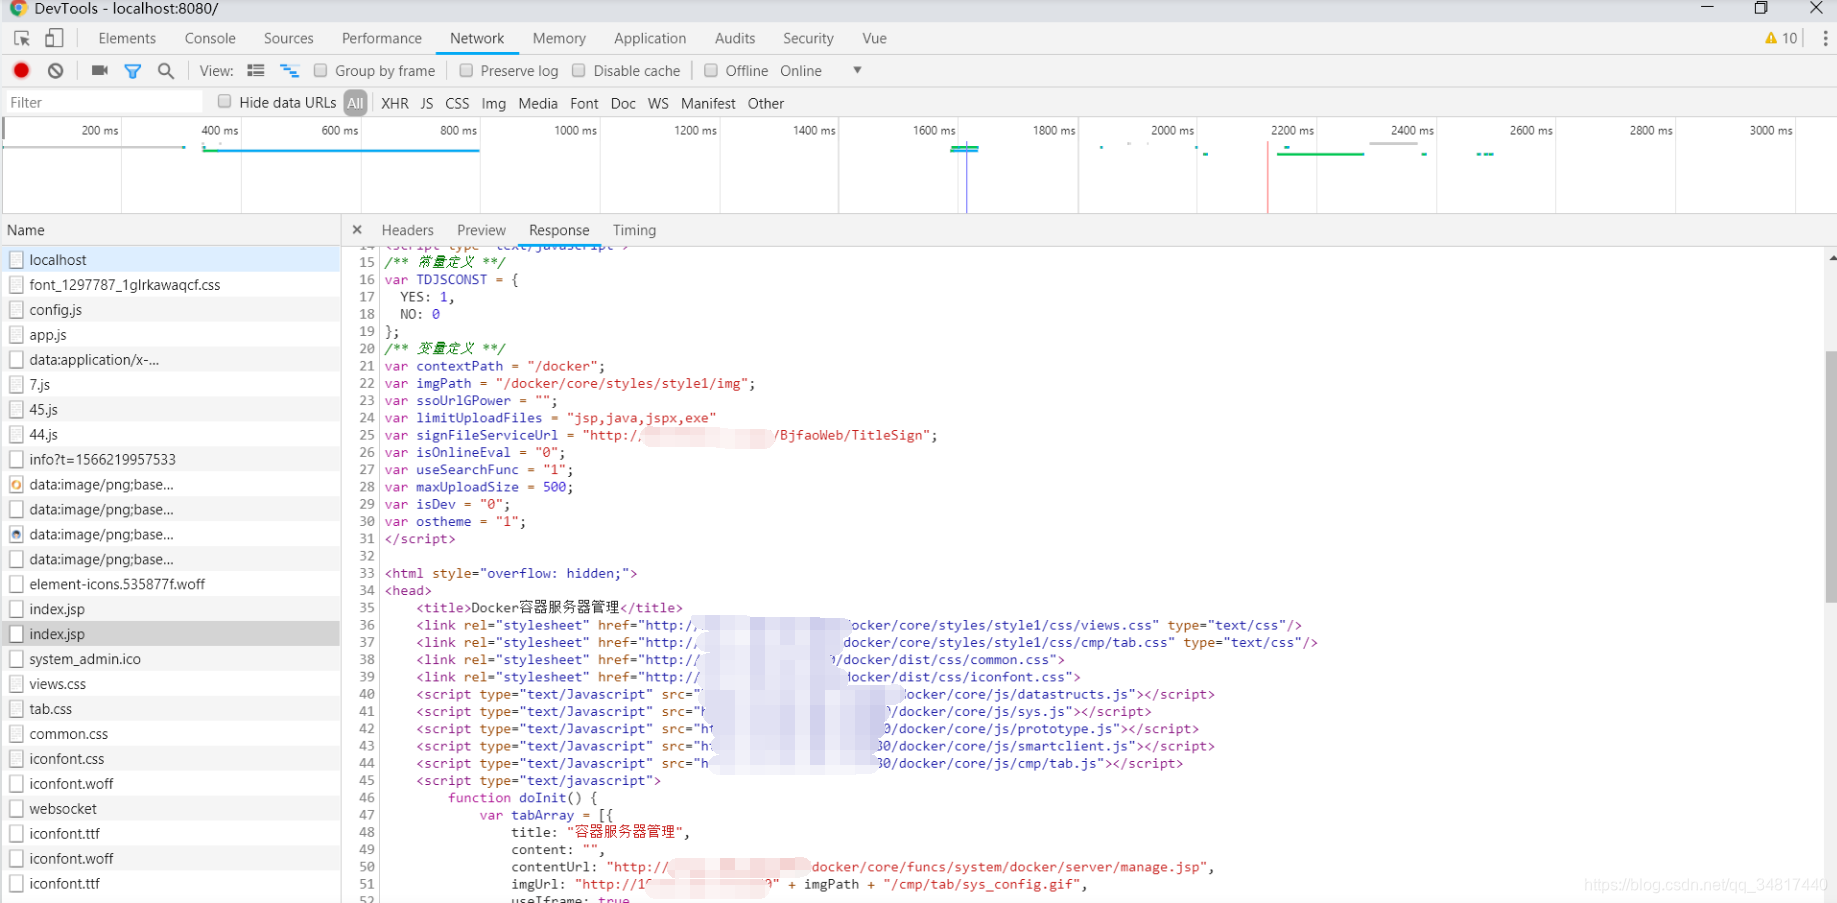Close the request details pane
The height and width of the screenshot is (903, 1837).
click(x=357, y=230)
